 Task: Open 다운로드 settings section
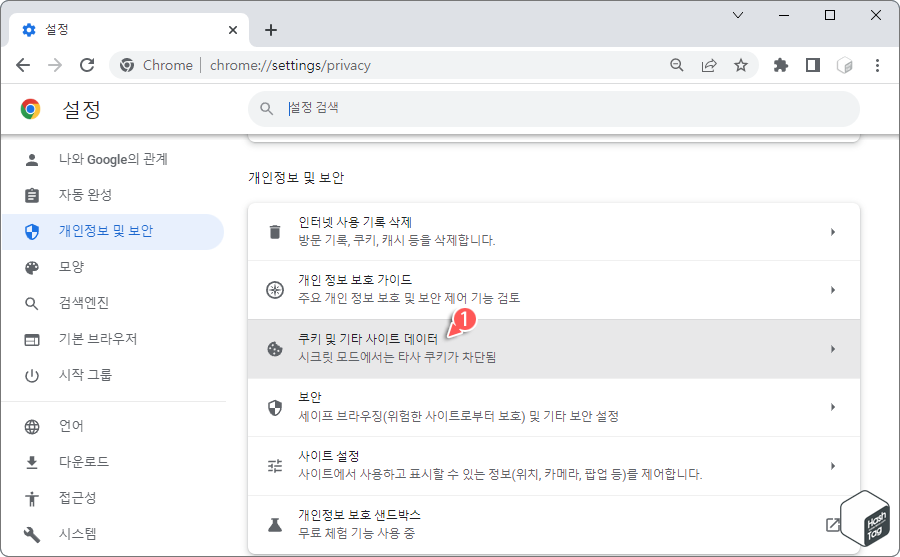click(113, 462)
